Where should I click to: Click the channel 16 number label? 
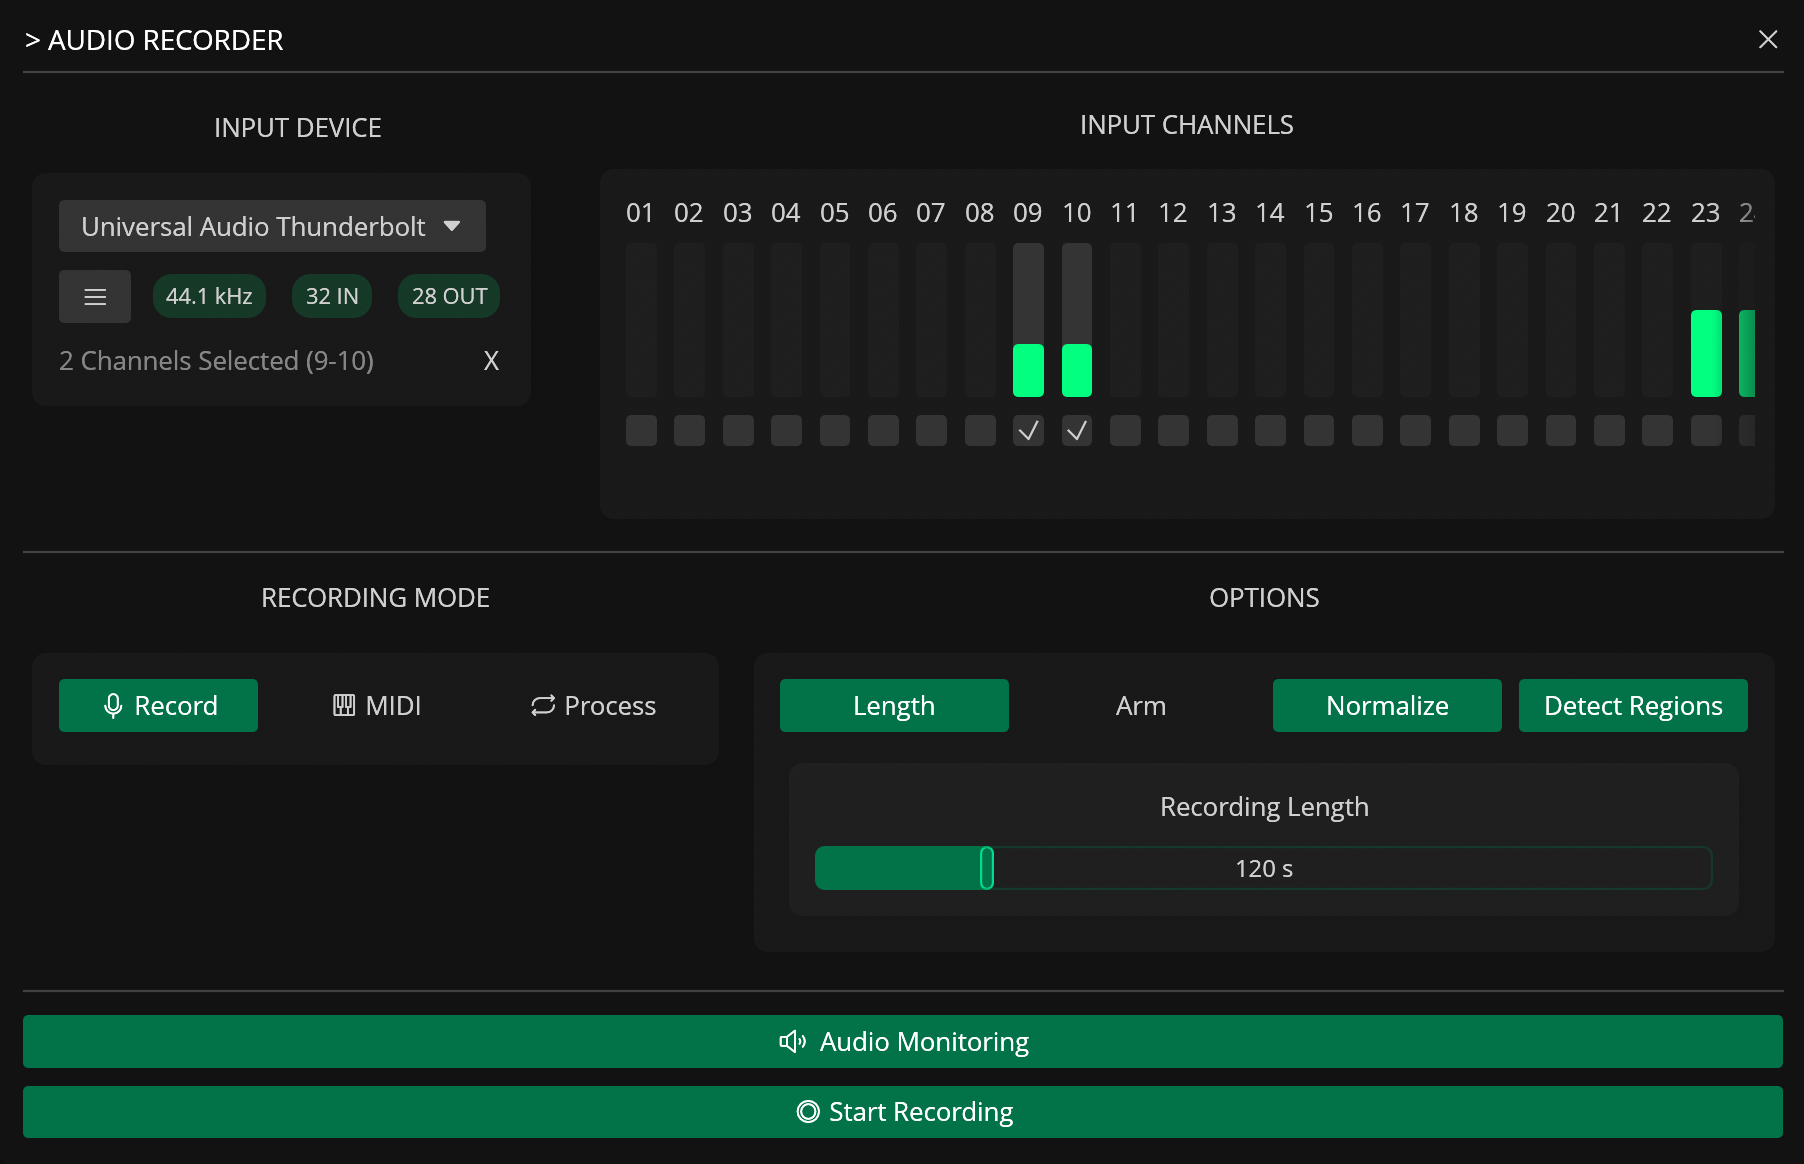tap(1367, 213)
